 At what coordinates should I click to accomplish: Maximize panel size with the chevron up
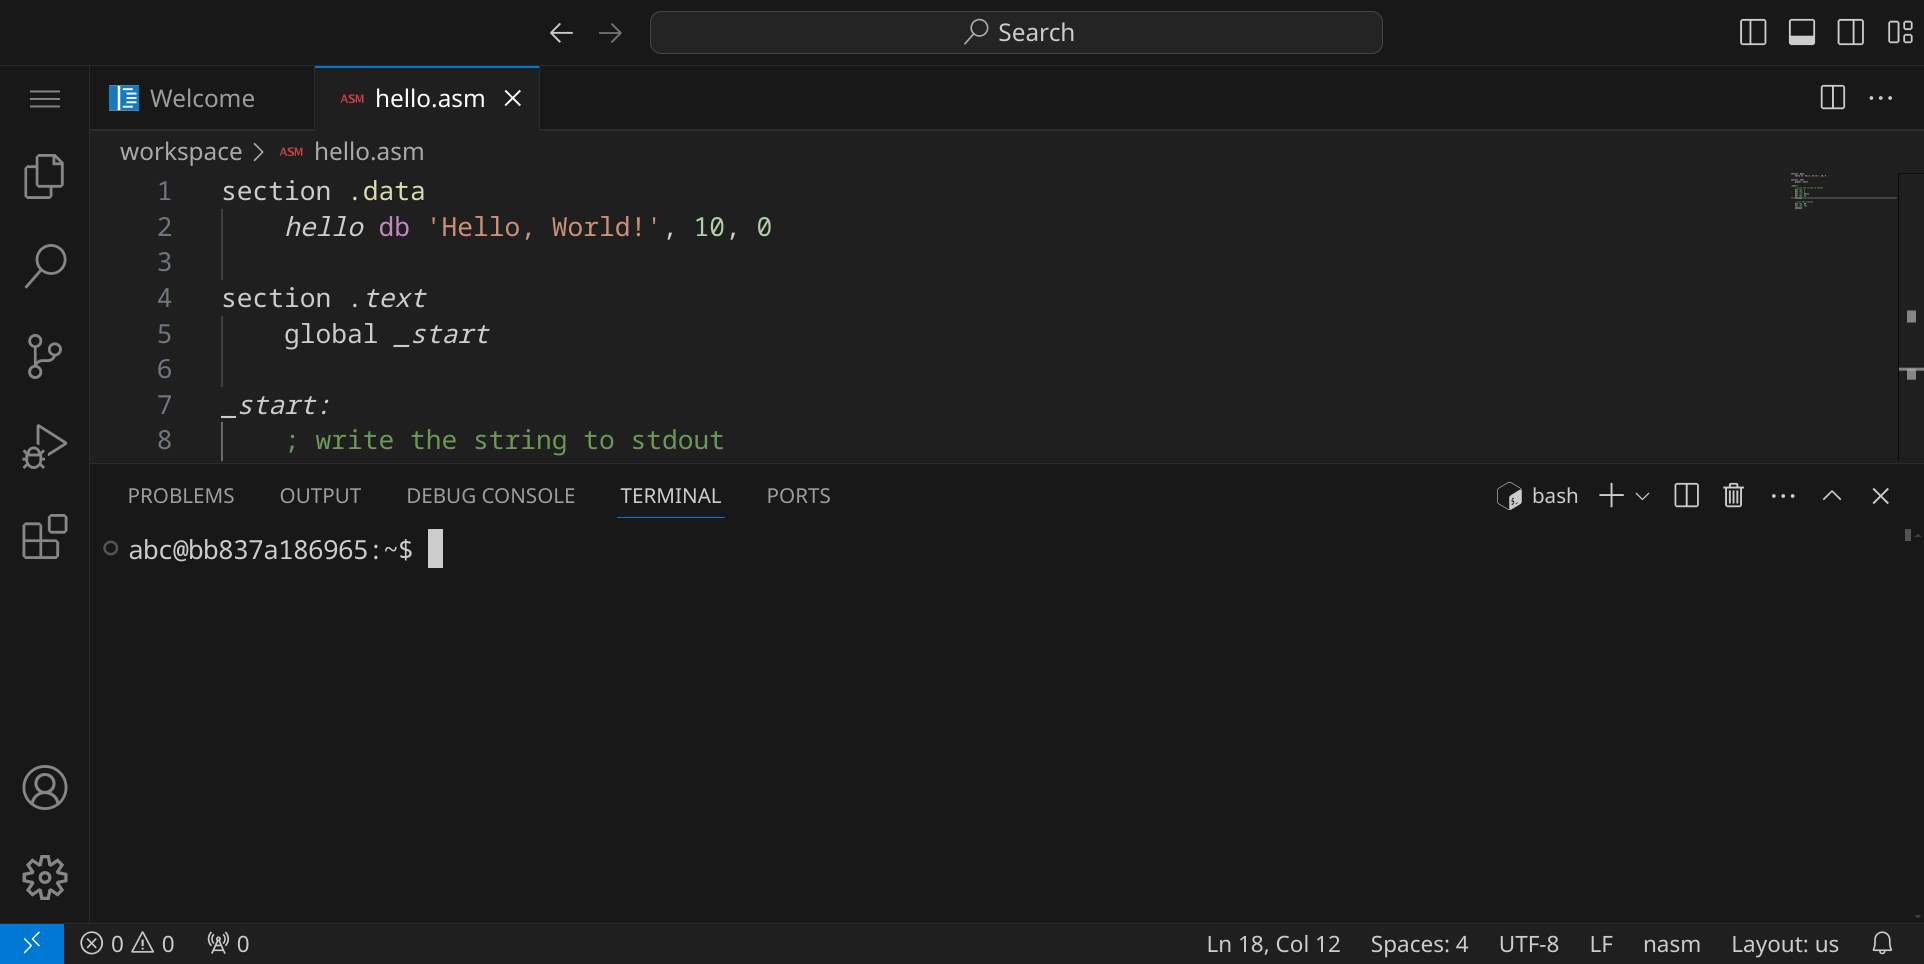point(1832,496)
